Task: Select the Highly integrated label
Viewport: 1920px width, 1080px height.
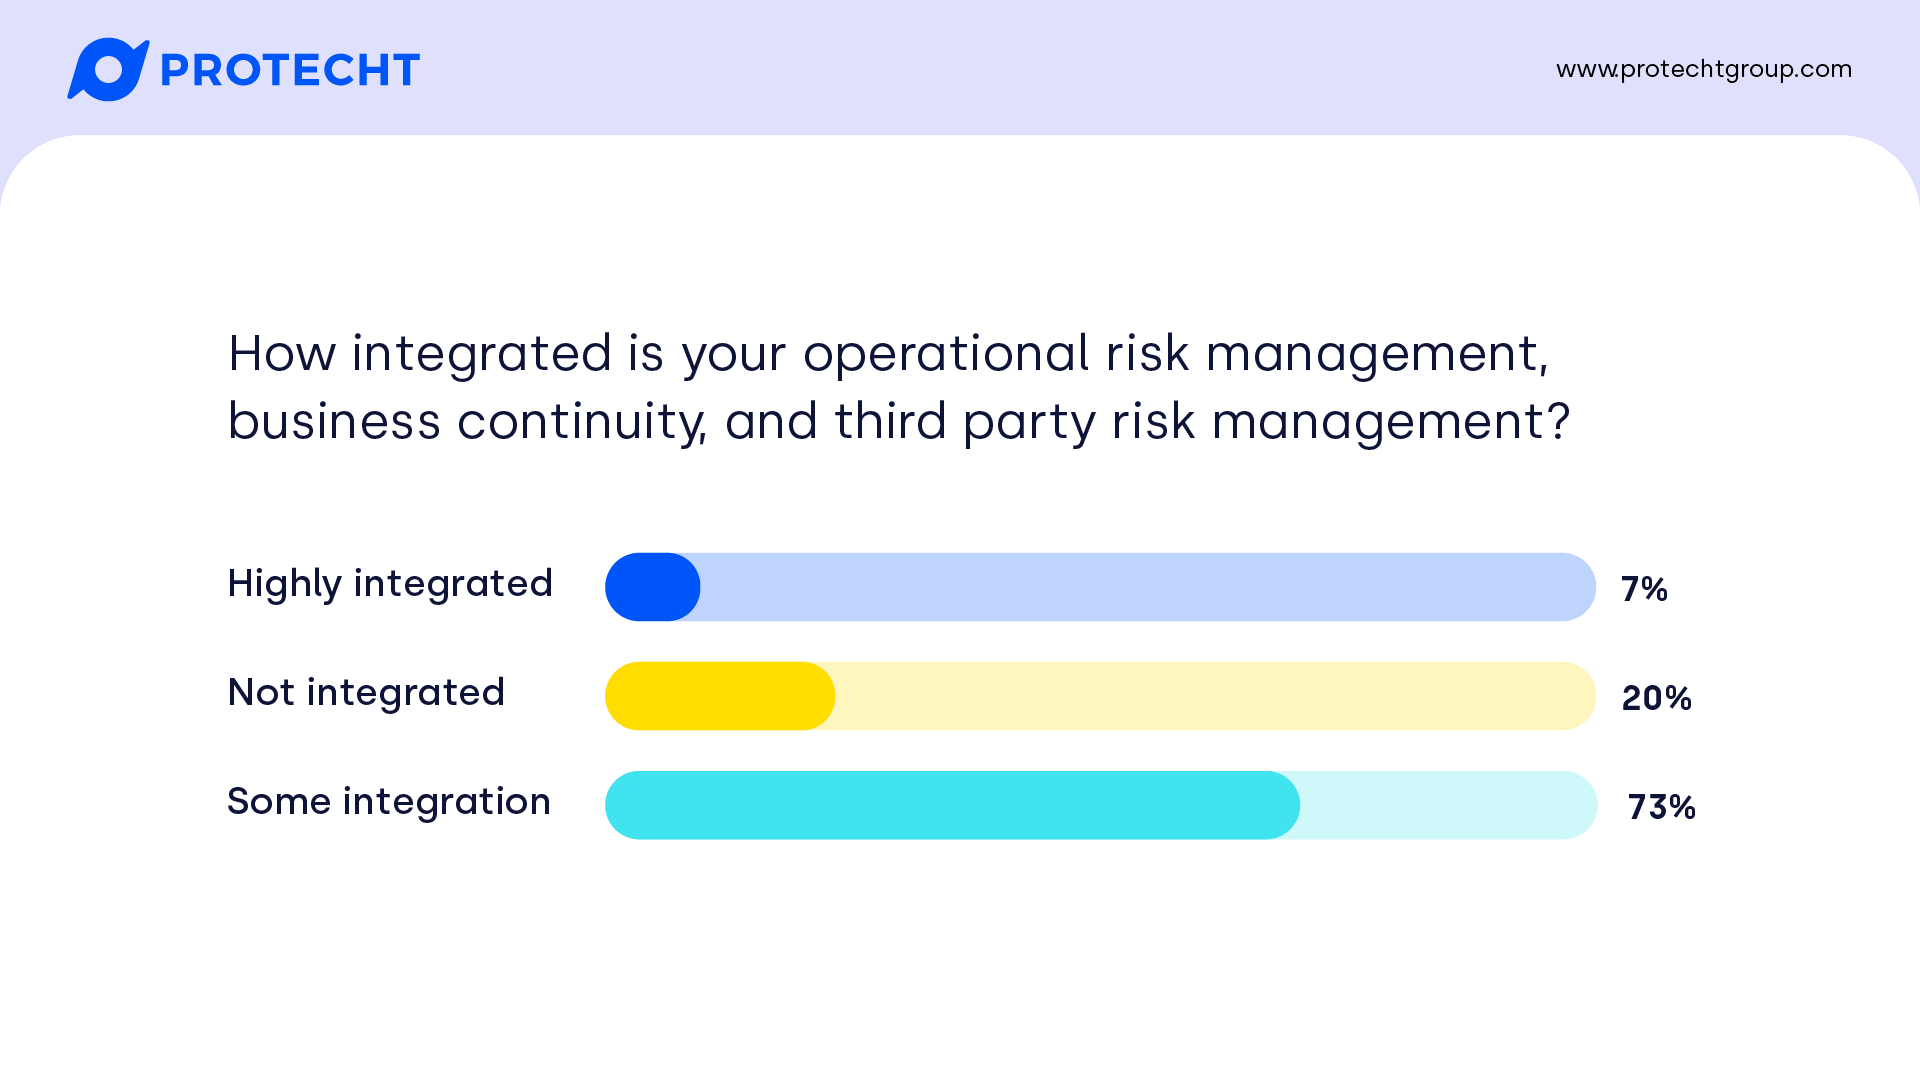Action: (390, 584)
